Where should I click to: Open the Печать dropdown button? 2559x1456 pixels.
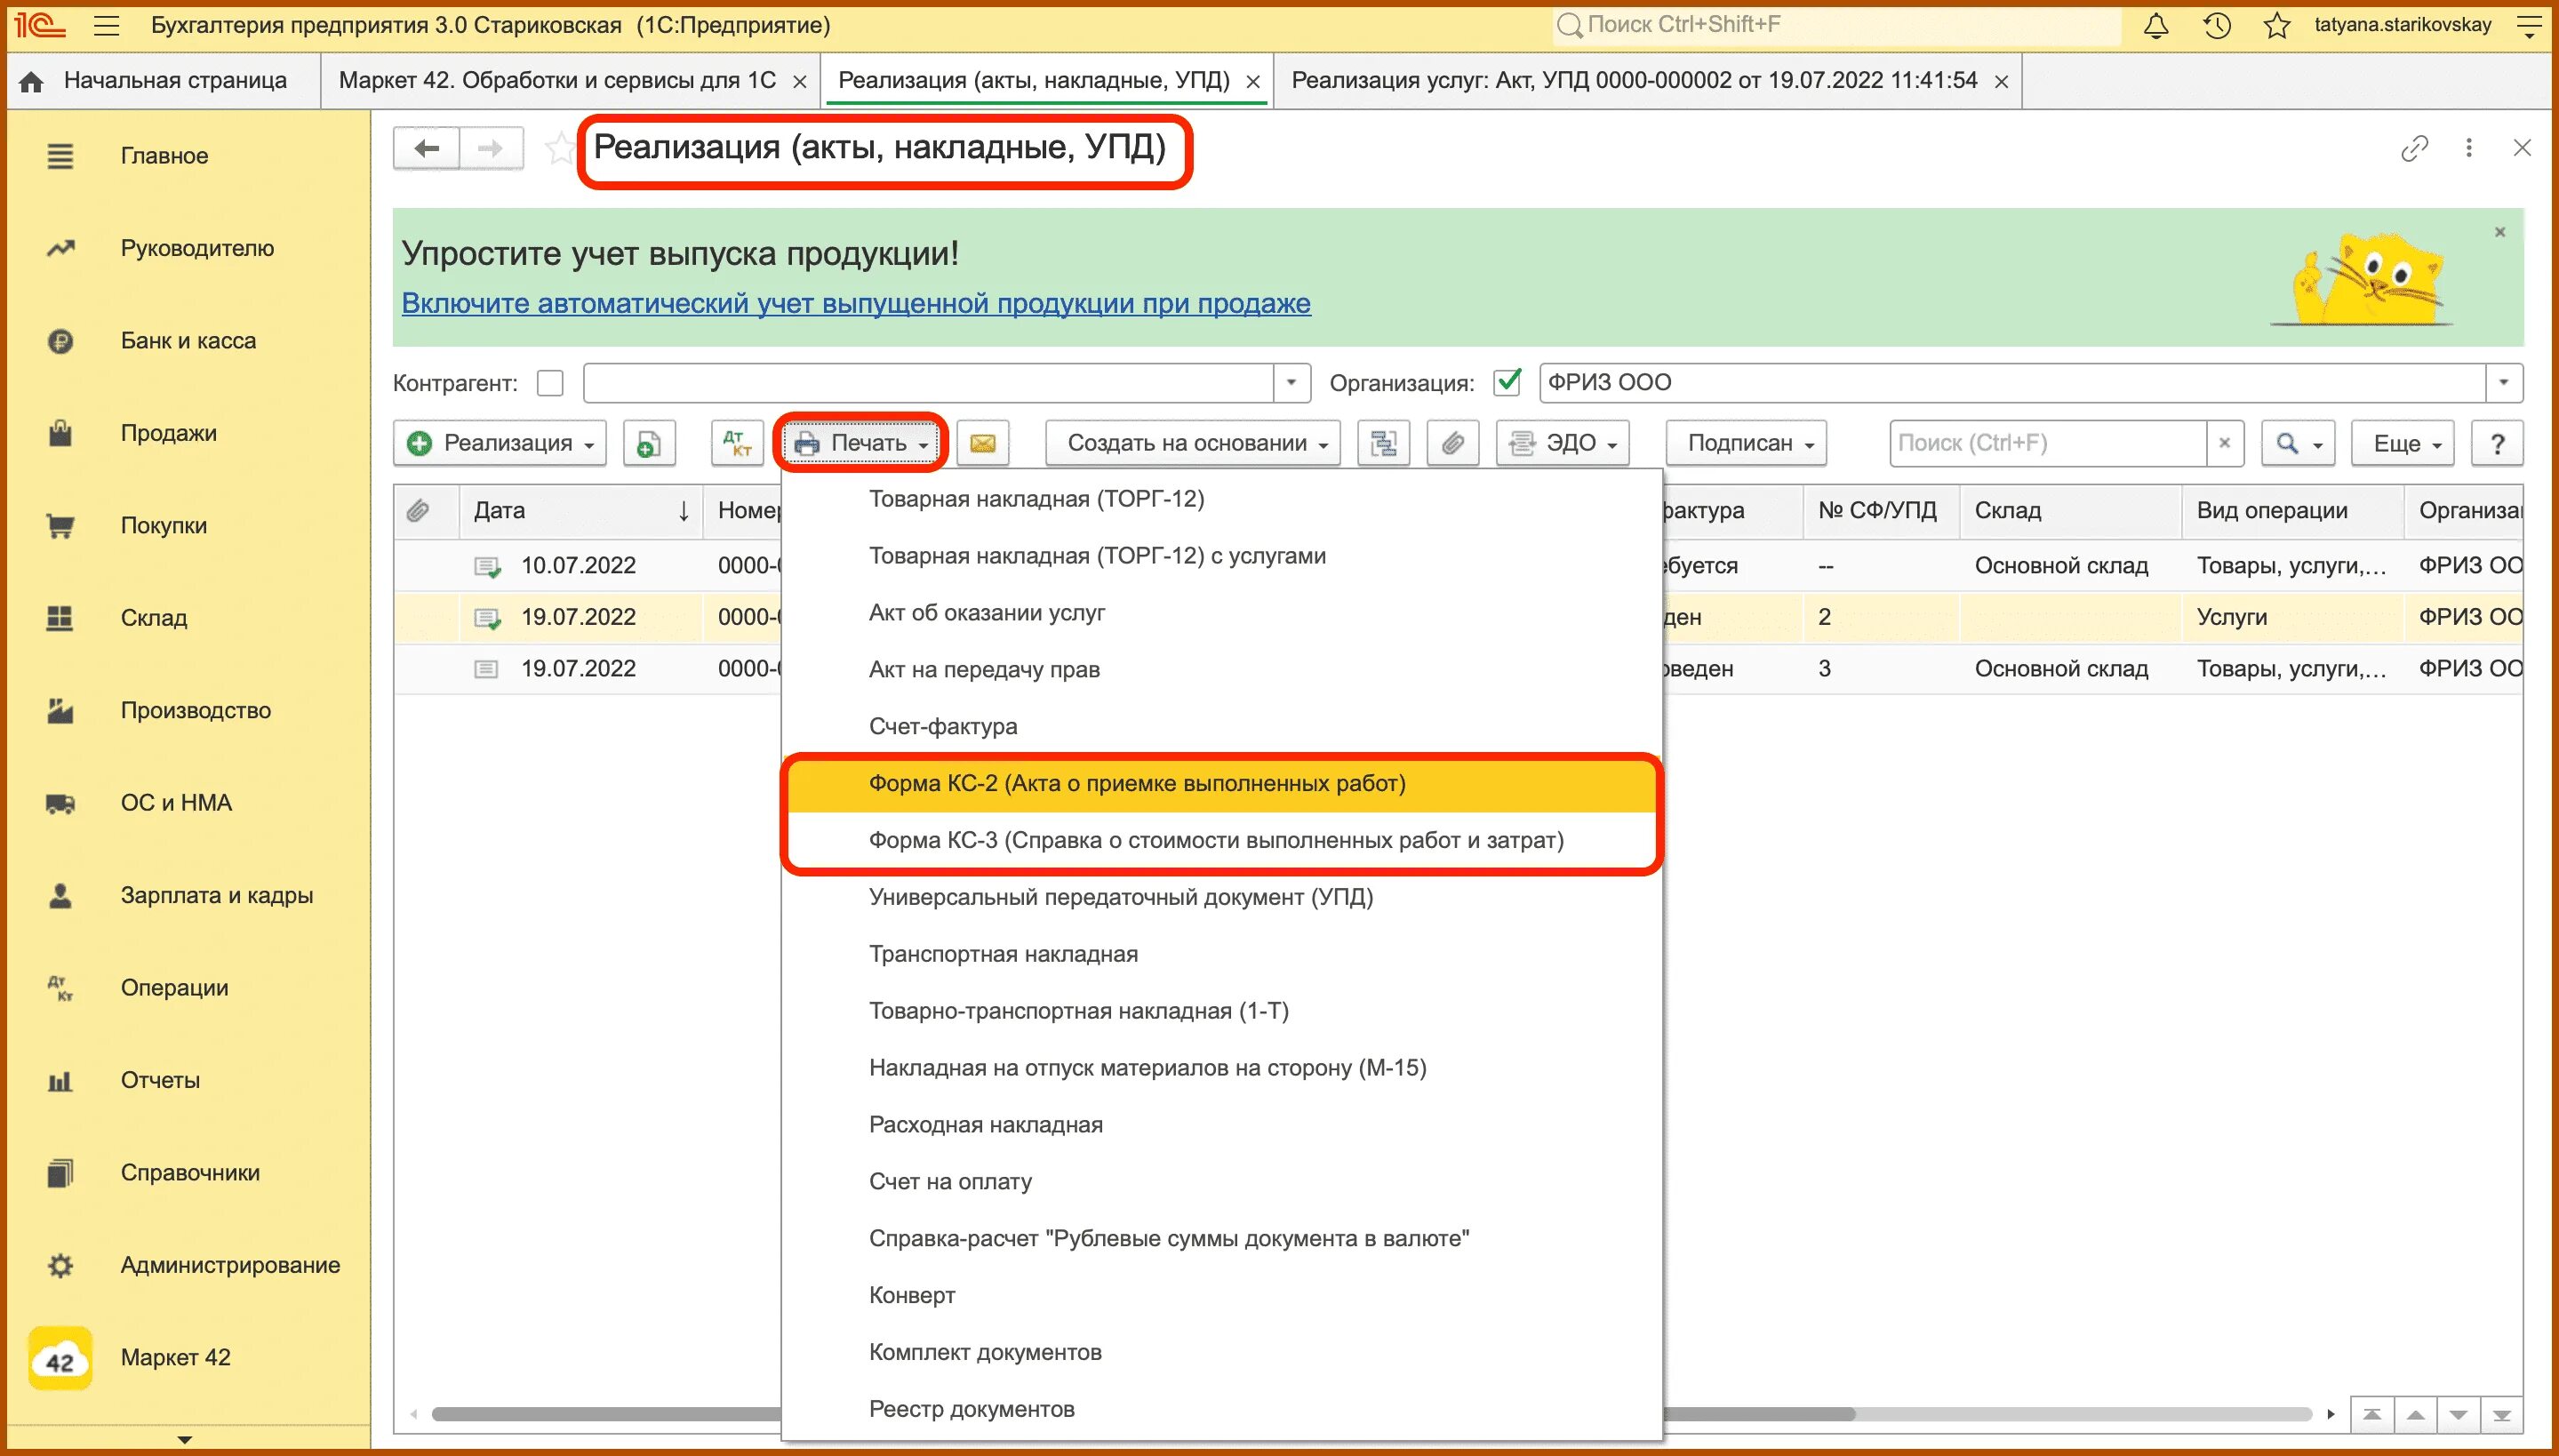pos(861,443)
